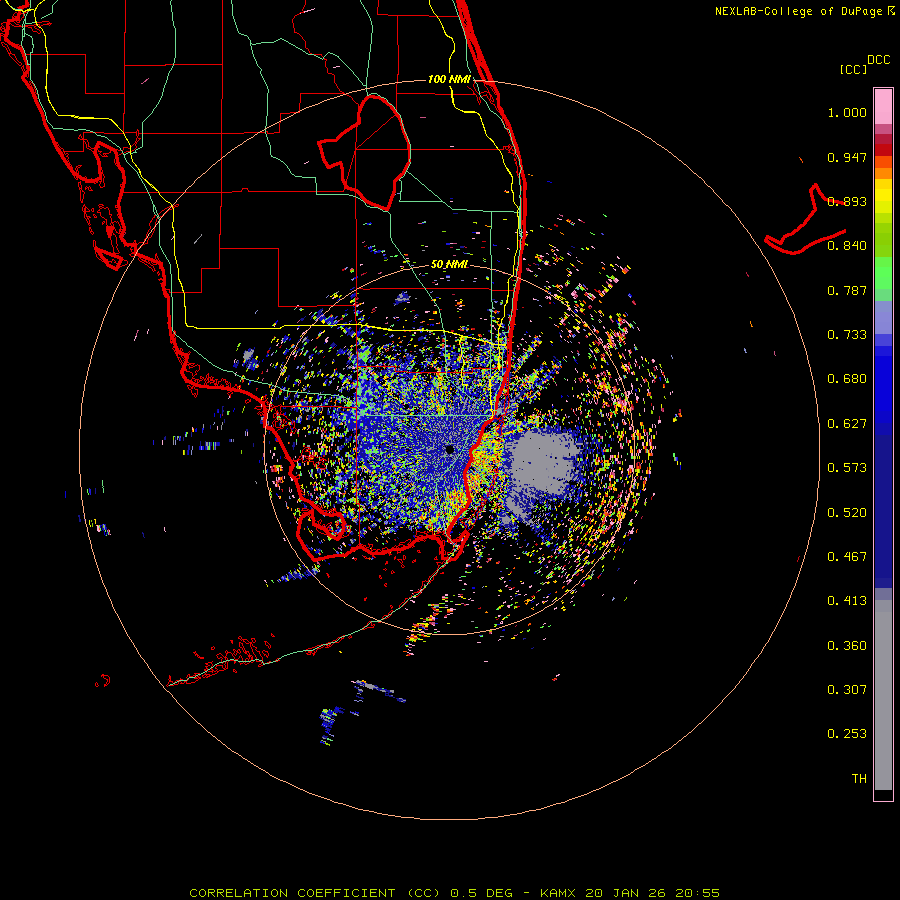Click the 0.627 scale label

tap(847, 424)
